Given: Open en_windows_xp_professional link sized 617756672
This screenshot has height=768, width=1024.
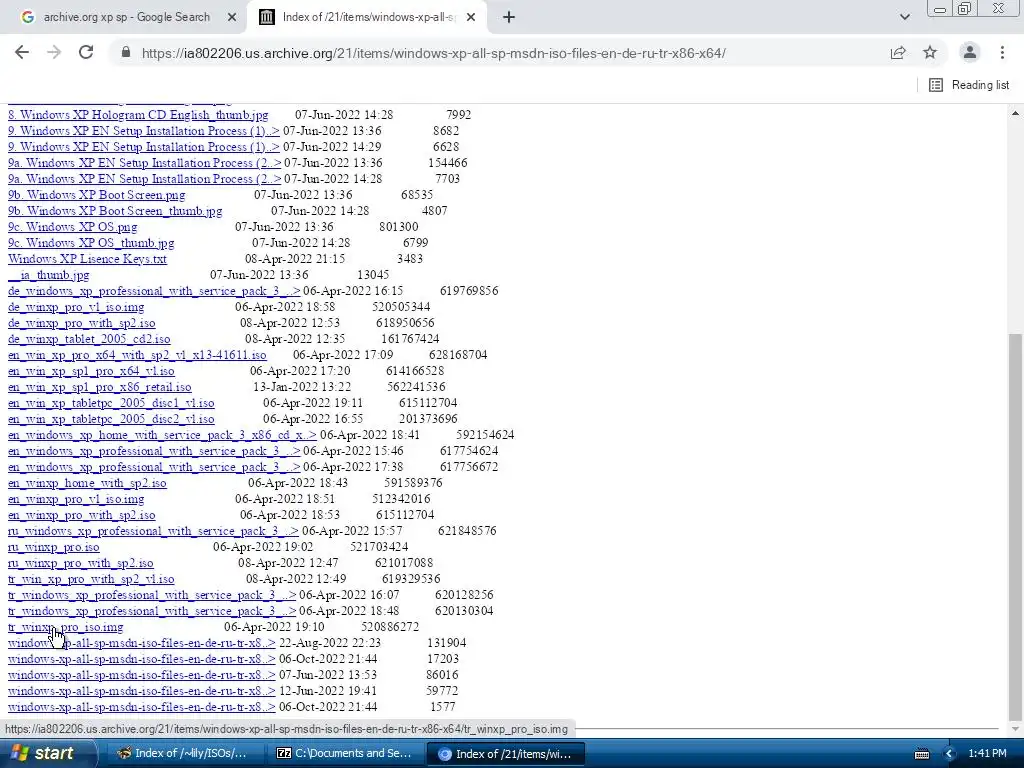Looking at the screenshot, I should tap(154, 467).
